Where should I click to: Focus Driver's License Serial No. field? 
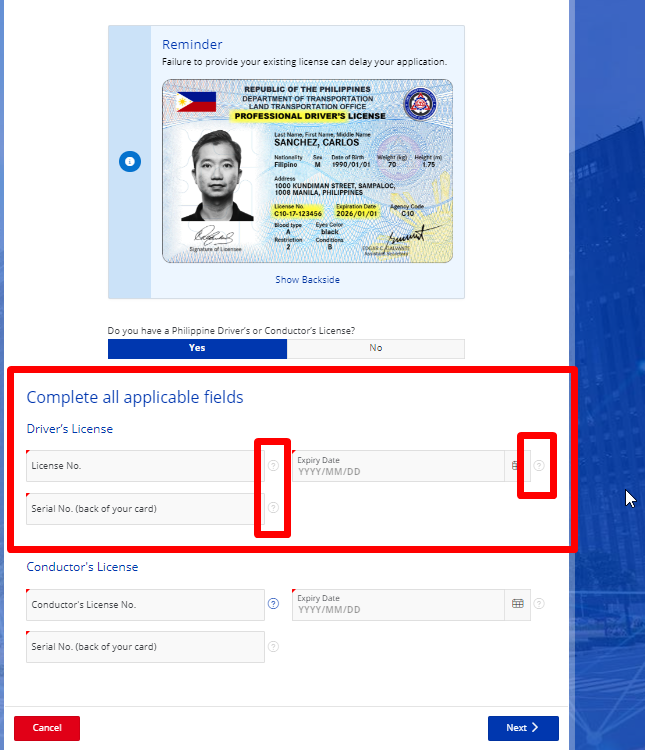[x=145, y=508]
